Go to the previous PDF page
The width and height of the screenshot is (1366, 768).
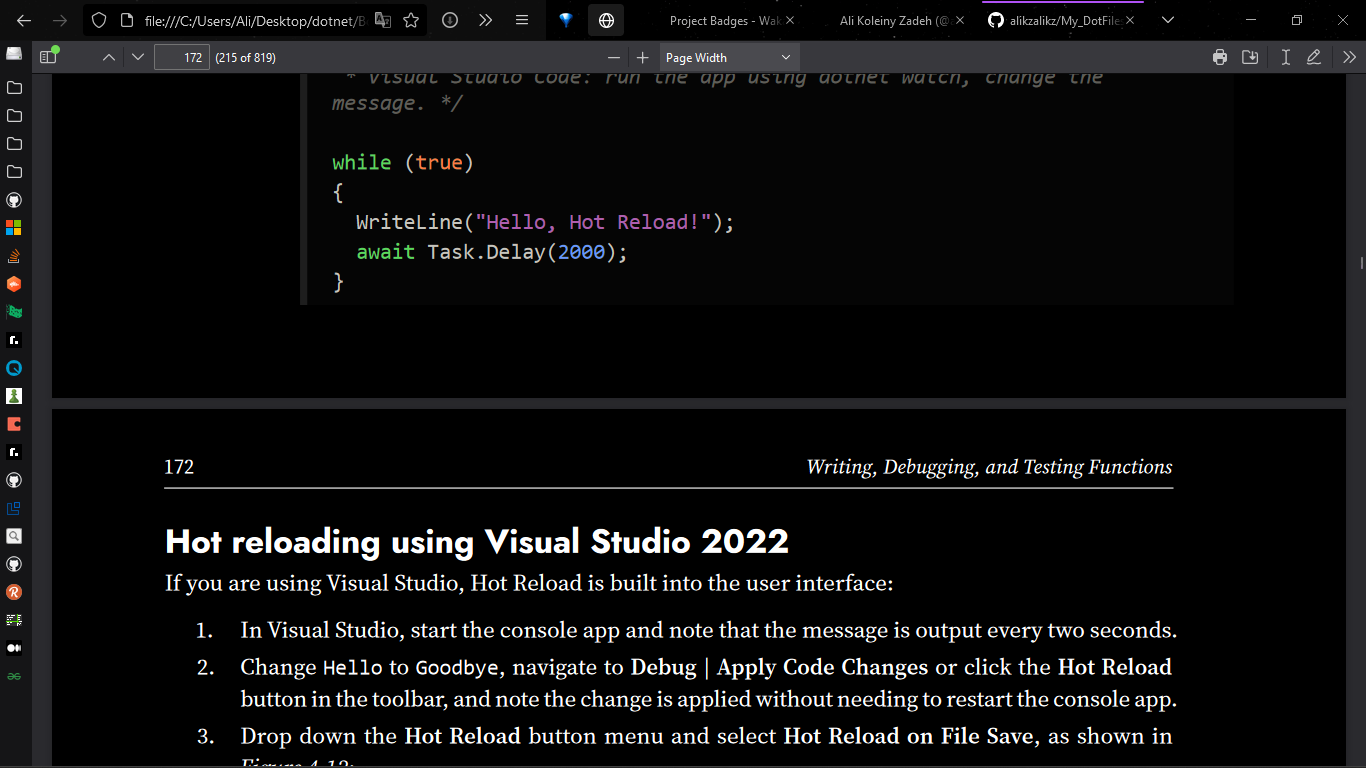(x=109, y=57)
